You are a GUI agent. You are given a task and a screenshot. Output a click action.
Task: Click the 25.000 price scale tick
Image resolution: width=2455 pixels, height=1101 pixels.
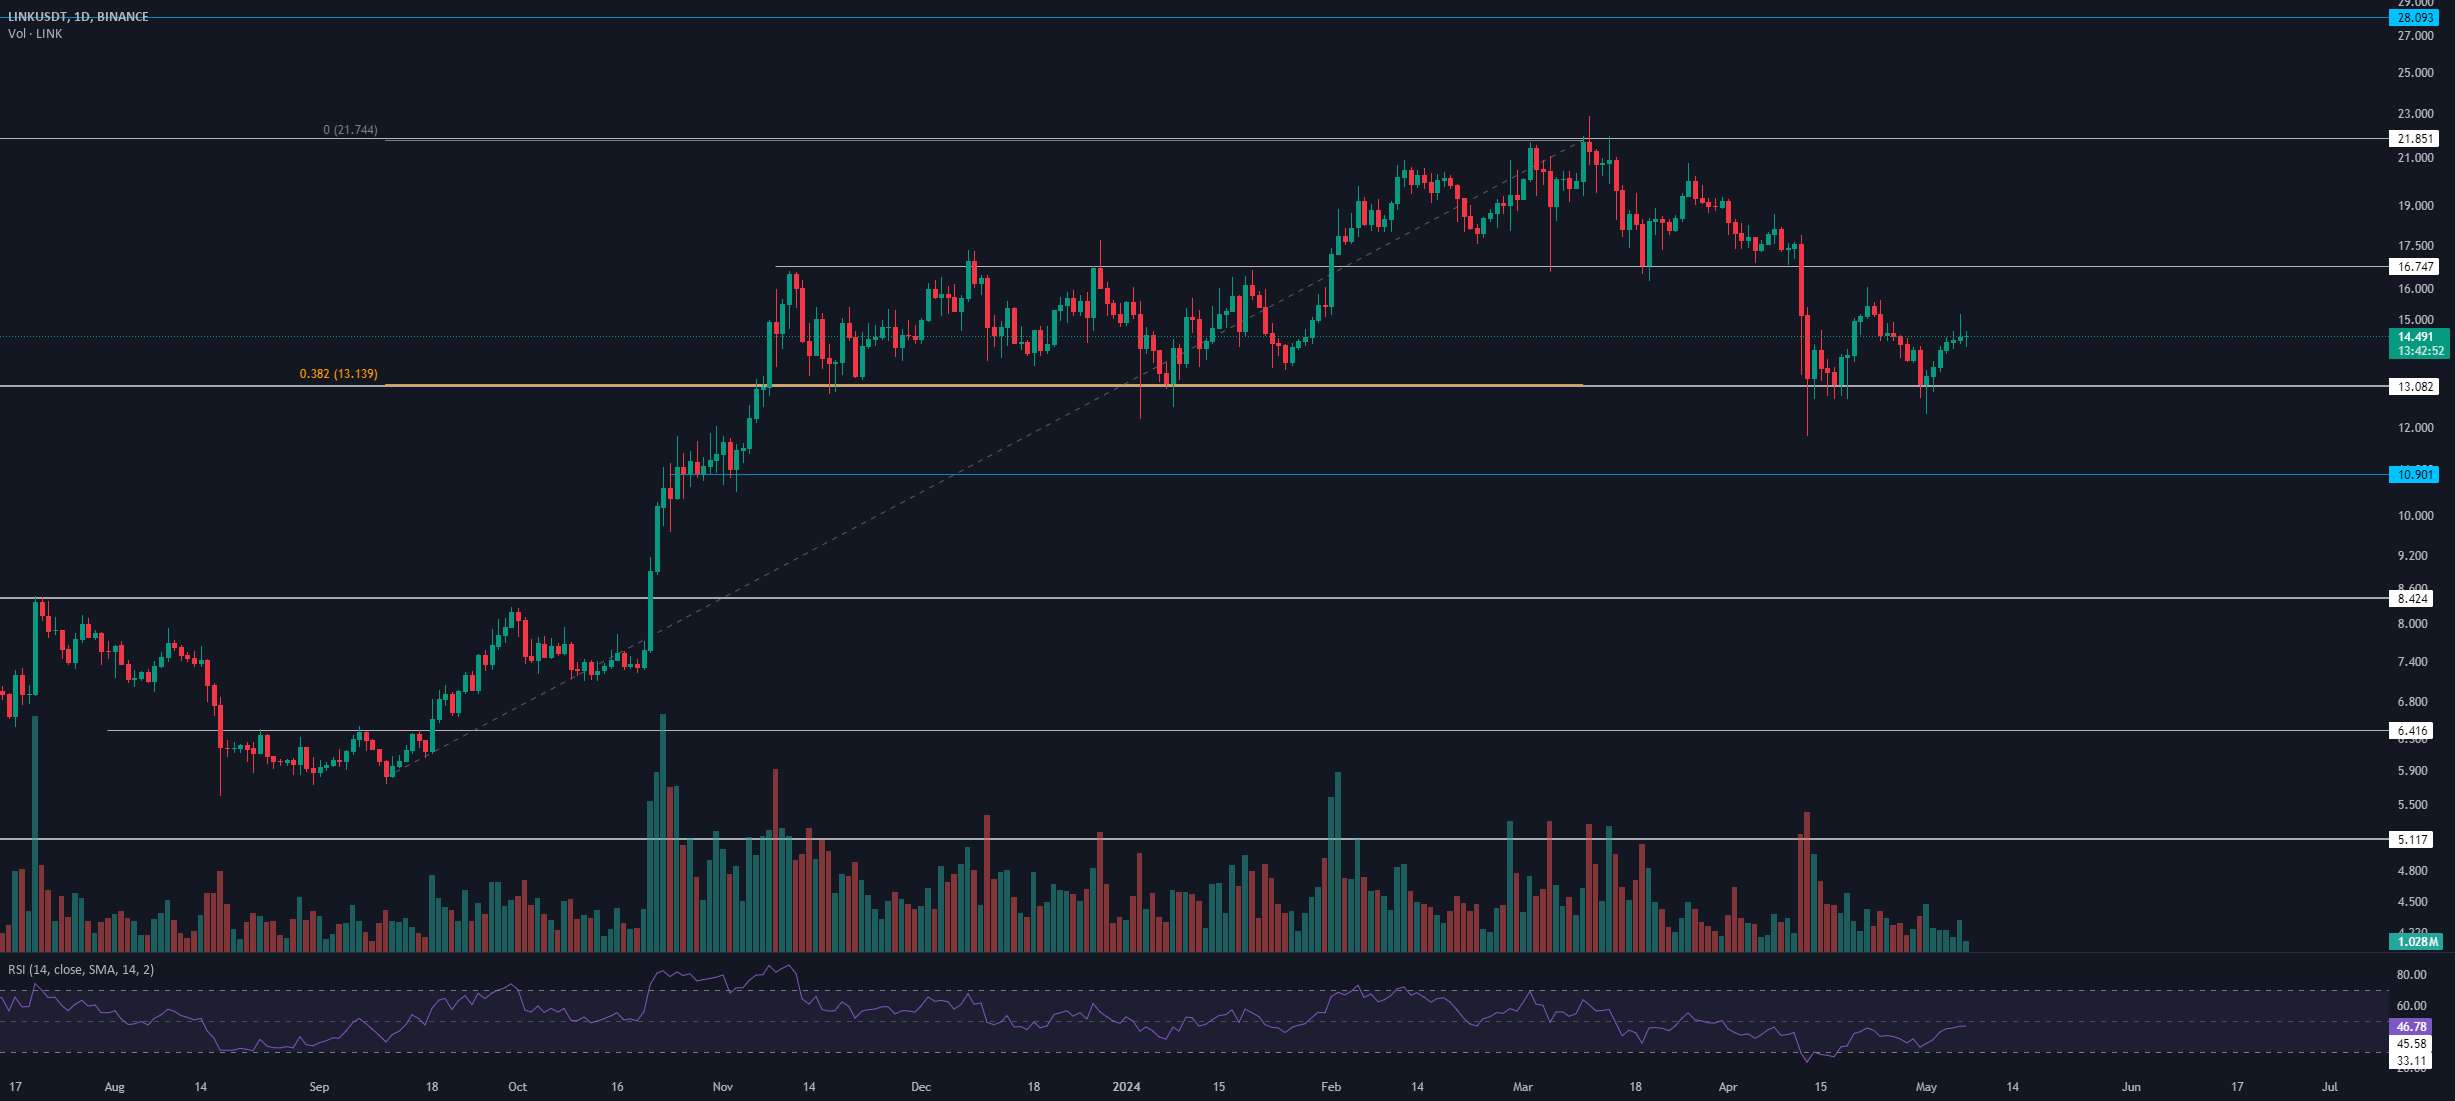[2416, 73]
